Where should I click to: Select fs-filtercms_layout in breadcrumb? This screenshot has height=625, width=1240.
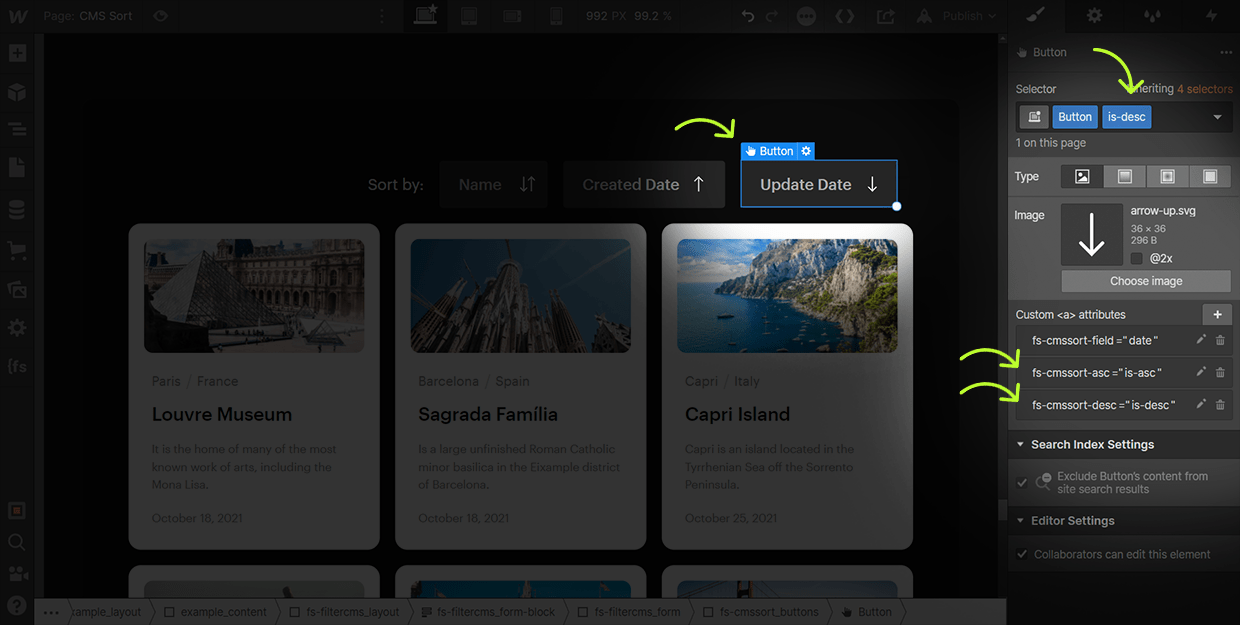coord(345,612)
